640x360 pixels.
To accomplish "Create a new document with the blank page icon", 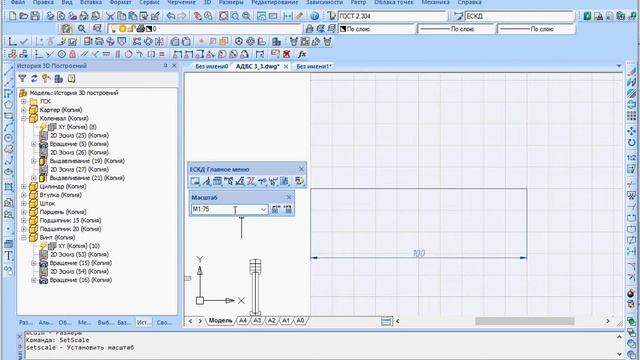I will click(x=13, y=16).
